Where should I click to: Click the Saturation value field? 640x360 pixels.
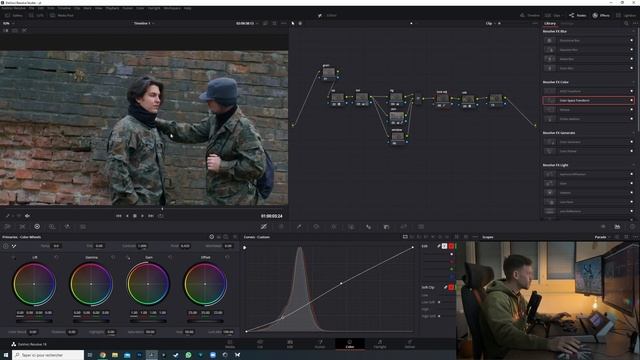[150, 332]
